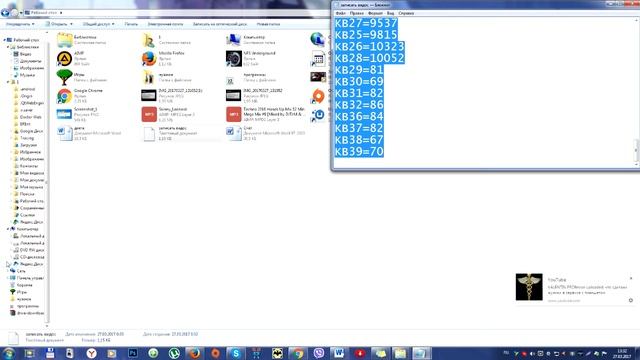Open the Упорядочить dropdown in Explorer
Image resolution: width=640 pixels, height=360 pixels.
pos(20,24)
